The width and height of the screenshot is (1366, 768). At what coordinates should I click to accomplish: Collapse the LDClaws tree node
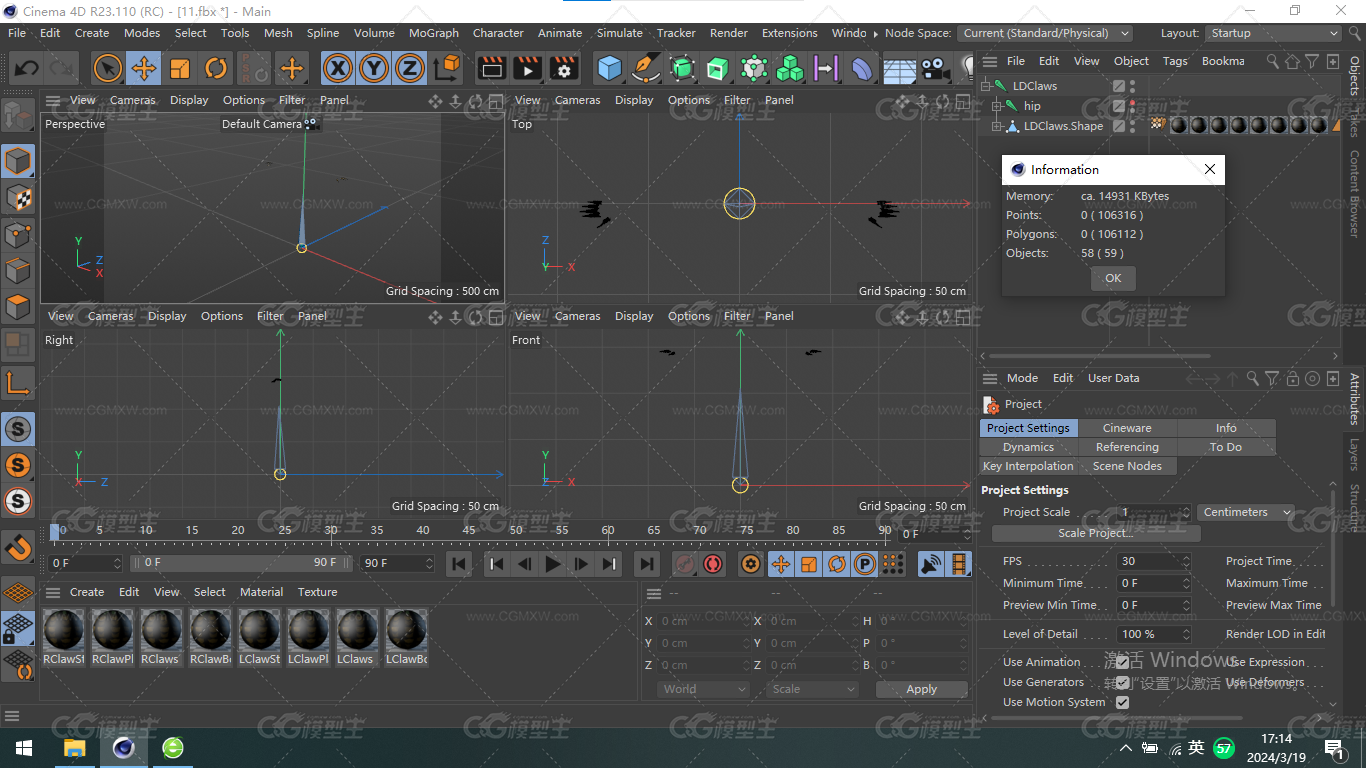985,86
